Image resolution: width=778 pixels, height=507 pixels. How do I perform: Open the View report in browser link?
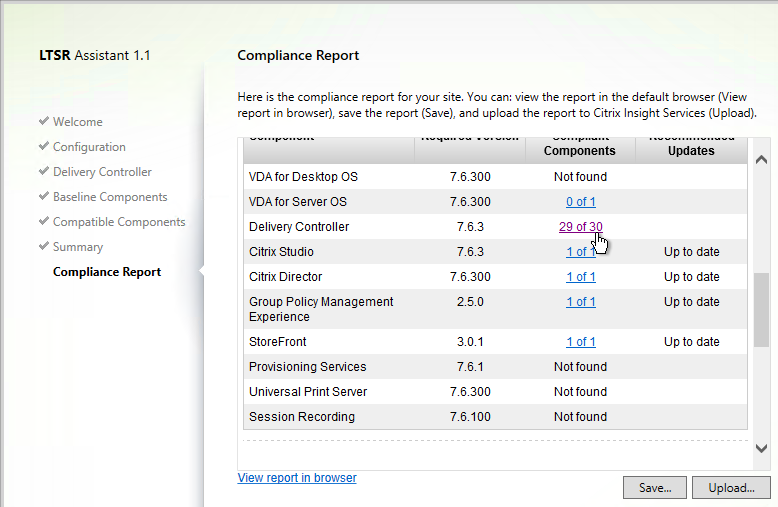[x=297, y=478]
